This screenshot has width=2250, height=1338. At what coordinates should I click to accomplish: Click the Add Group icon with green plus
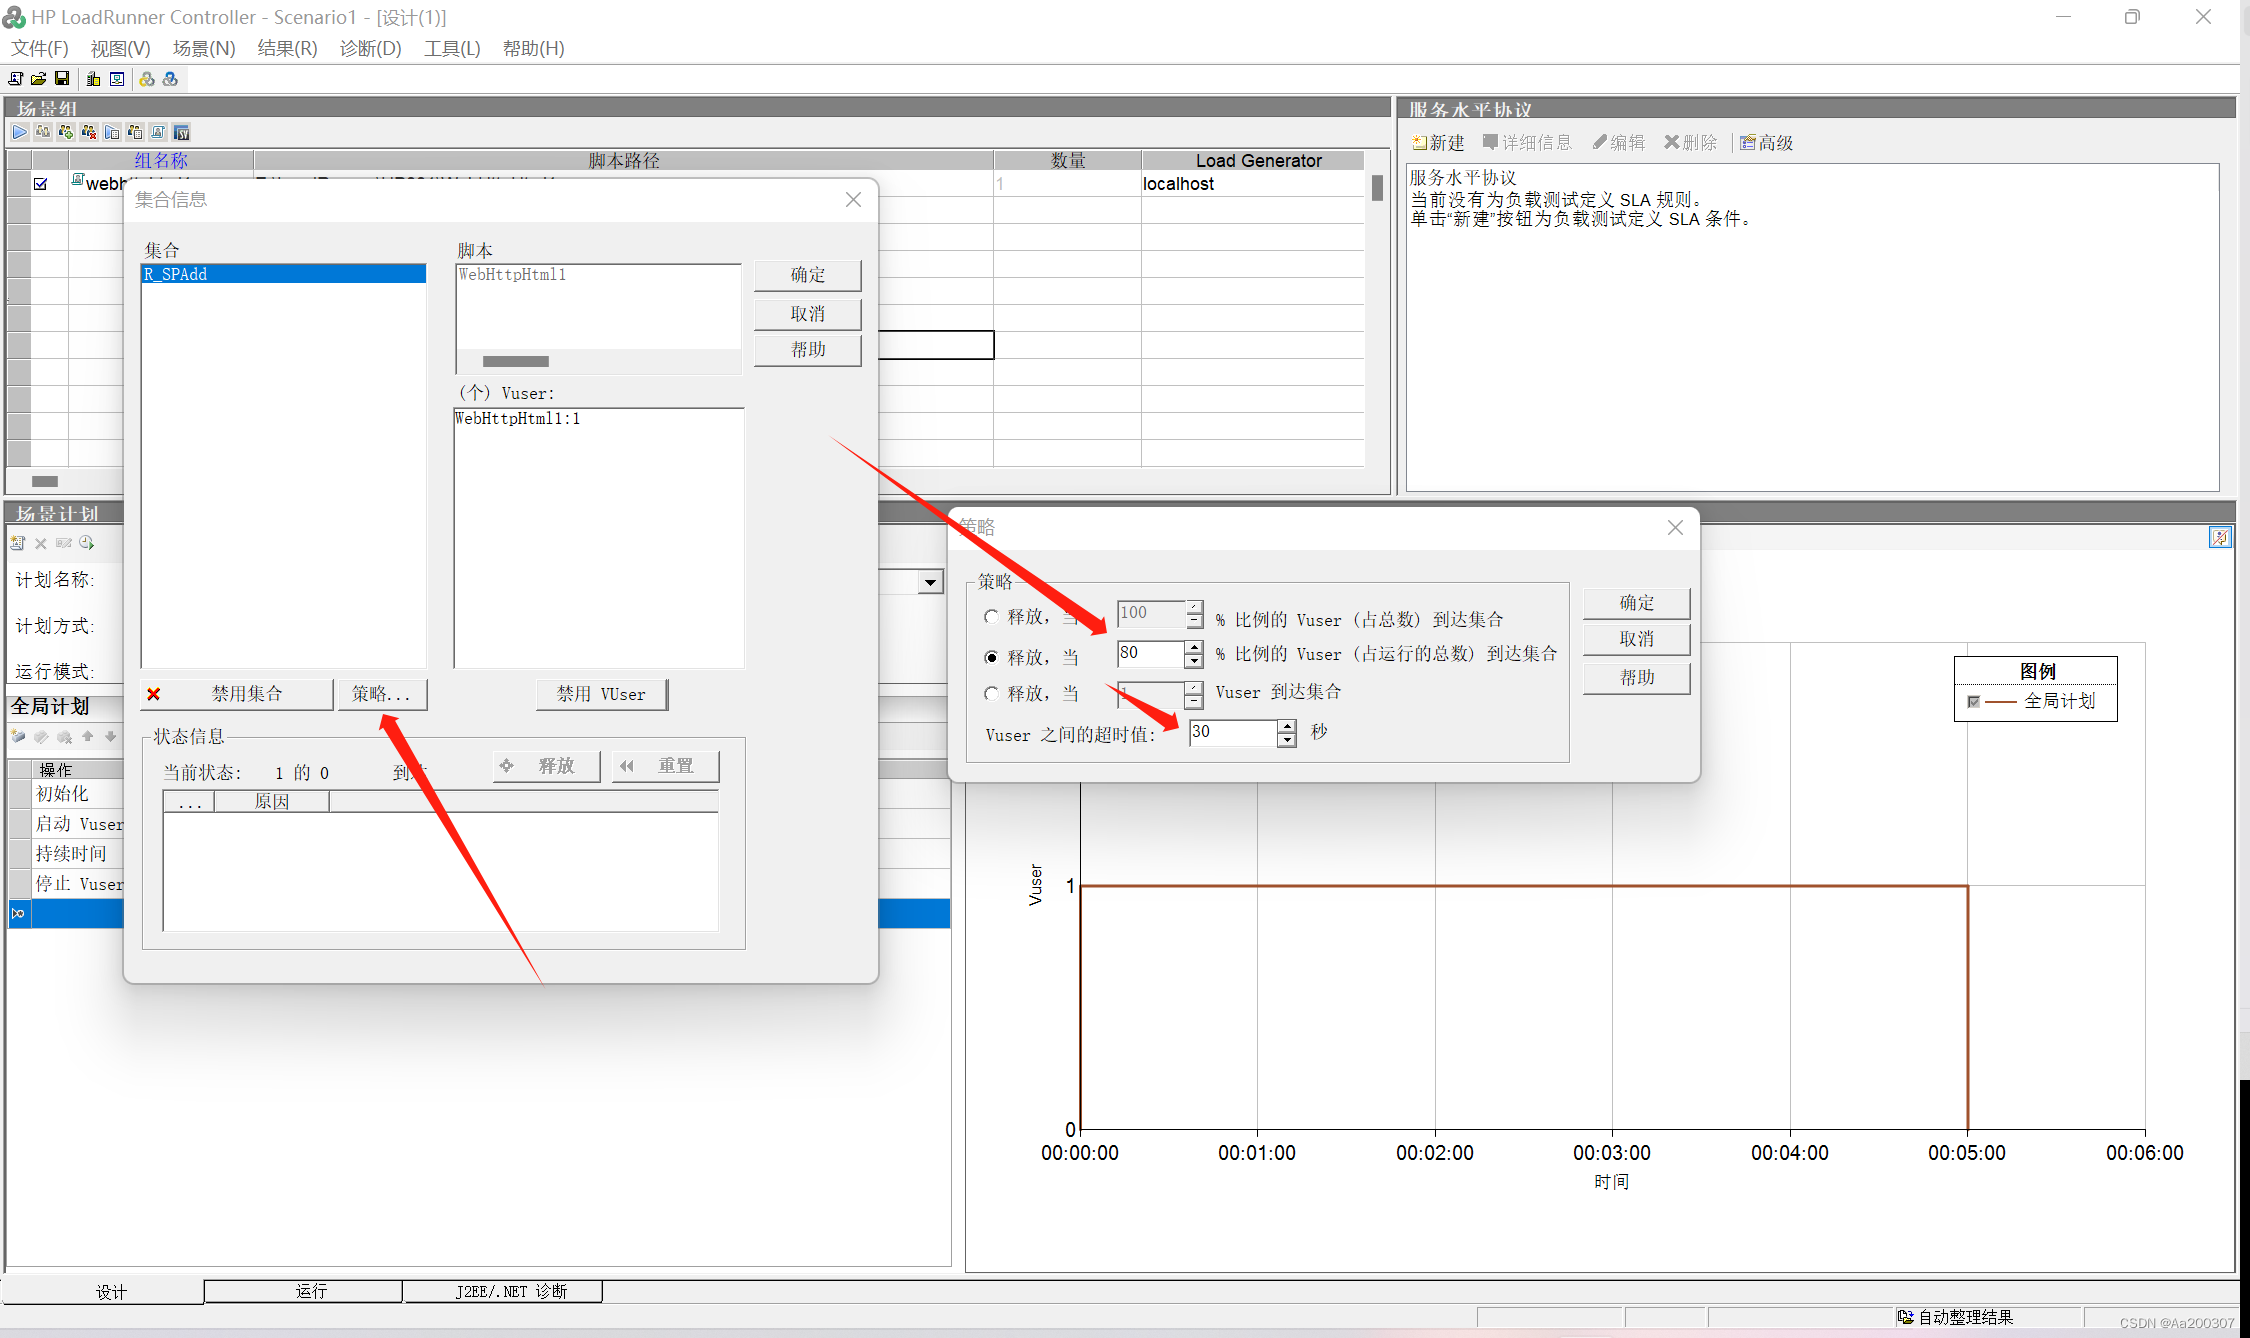coord(66,132)
